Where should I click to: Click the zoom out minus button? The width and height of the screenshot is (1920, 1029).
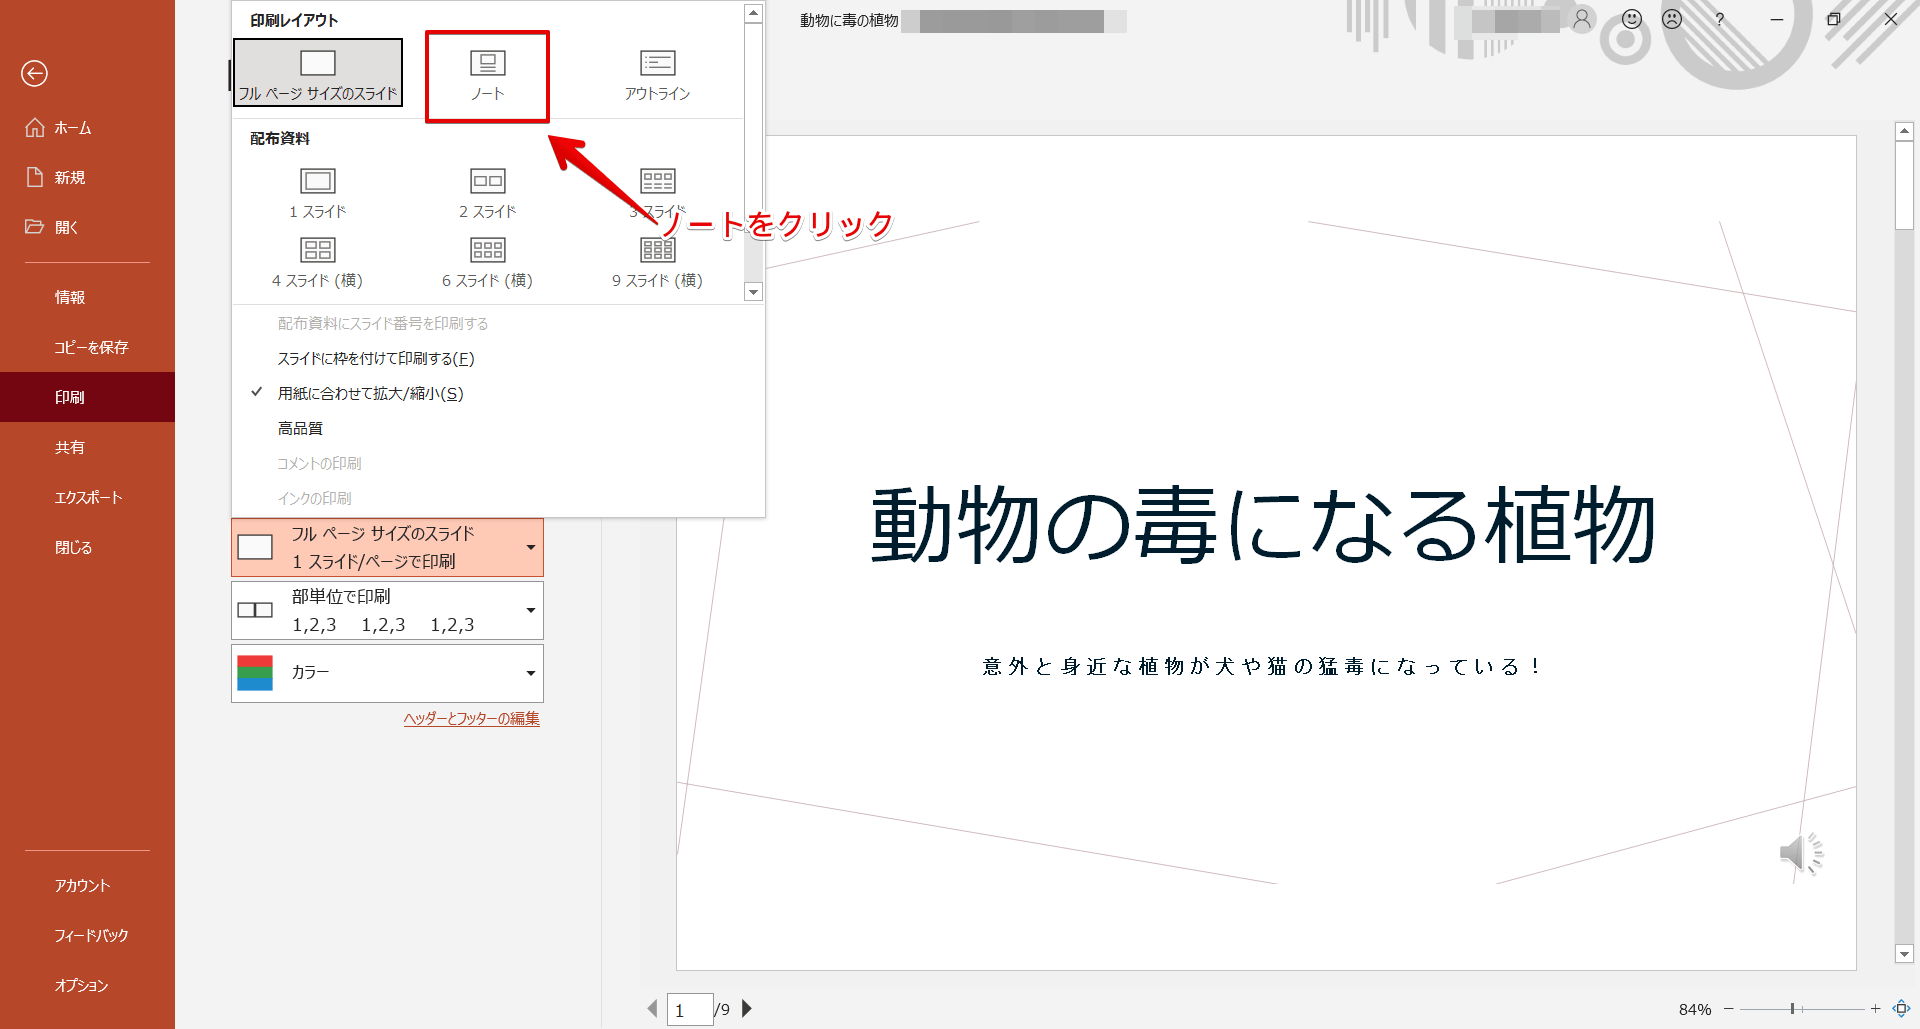pyautogui.click(x=1728, y=1010)
